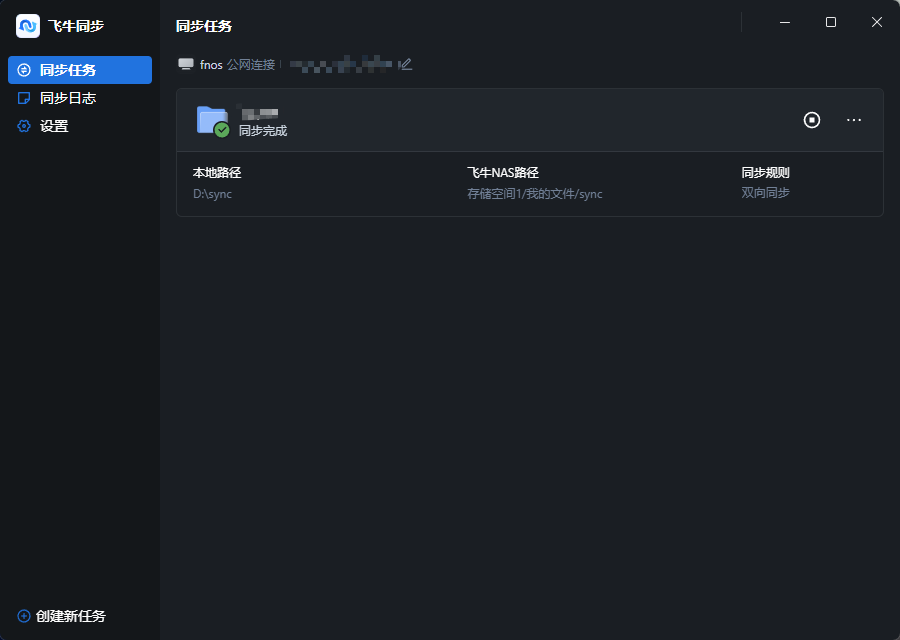Open the 同步任务 sidebar item

point(80,70)
